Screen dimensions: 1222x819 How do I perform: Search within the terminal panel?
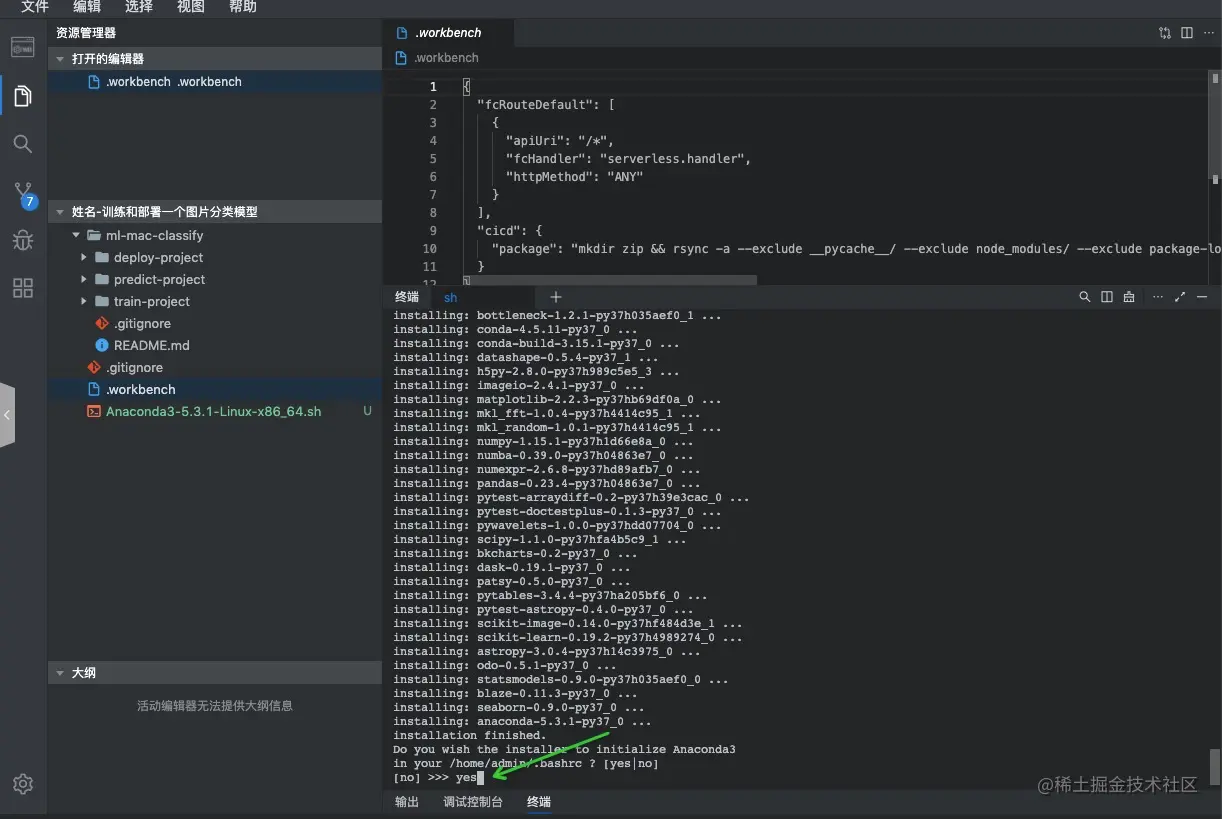click(1085, 297)
